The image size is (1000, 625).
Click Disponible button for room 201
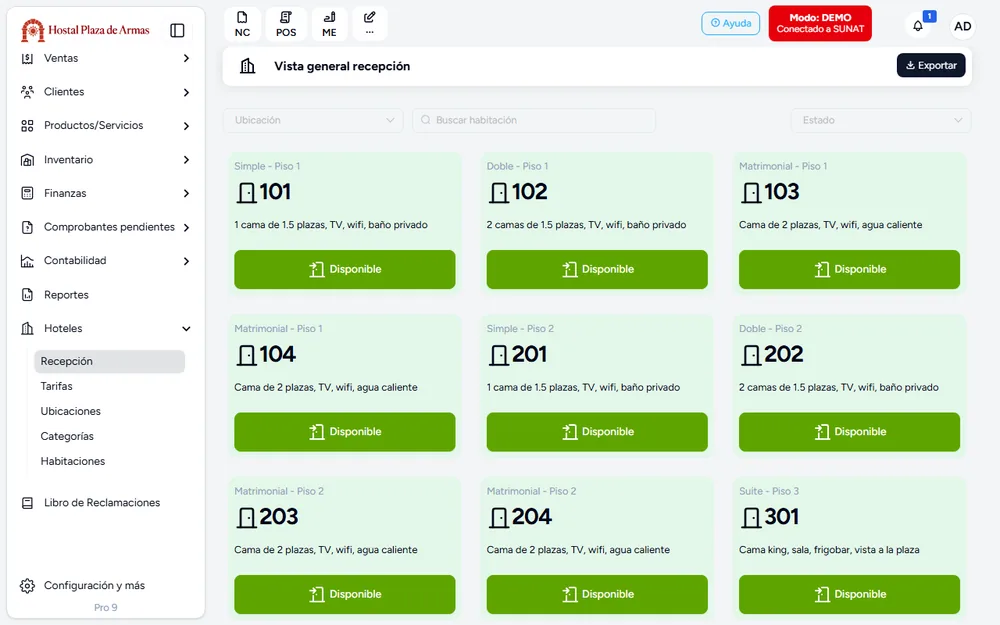(597, 432)
